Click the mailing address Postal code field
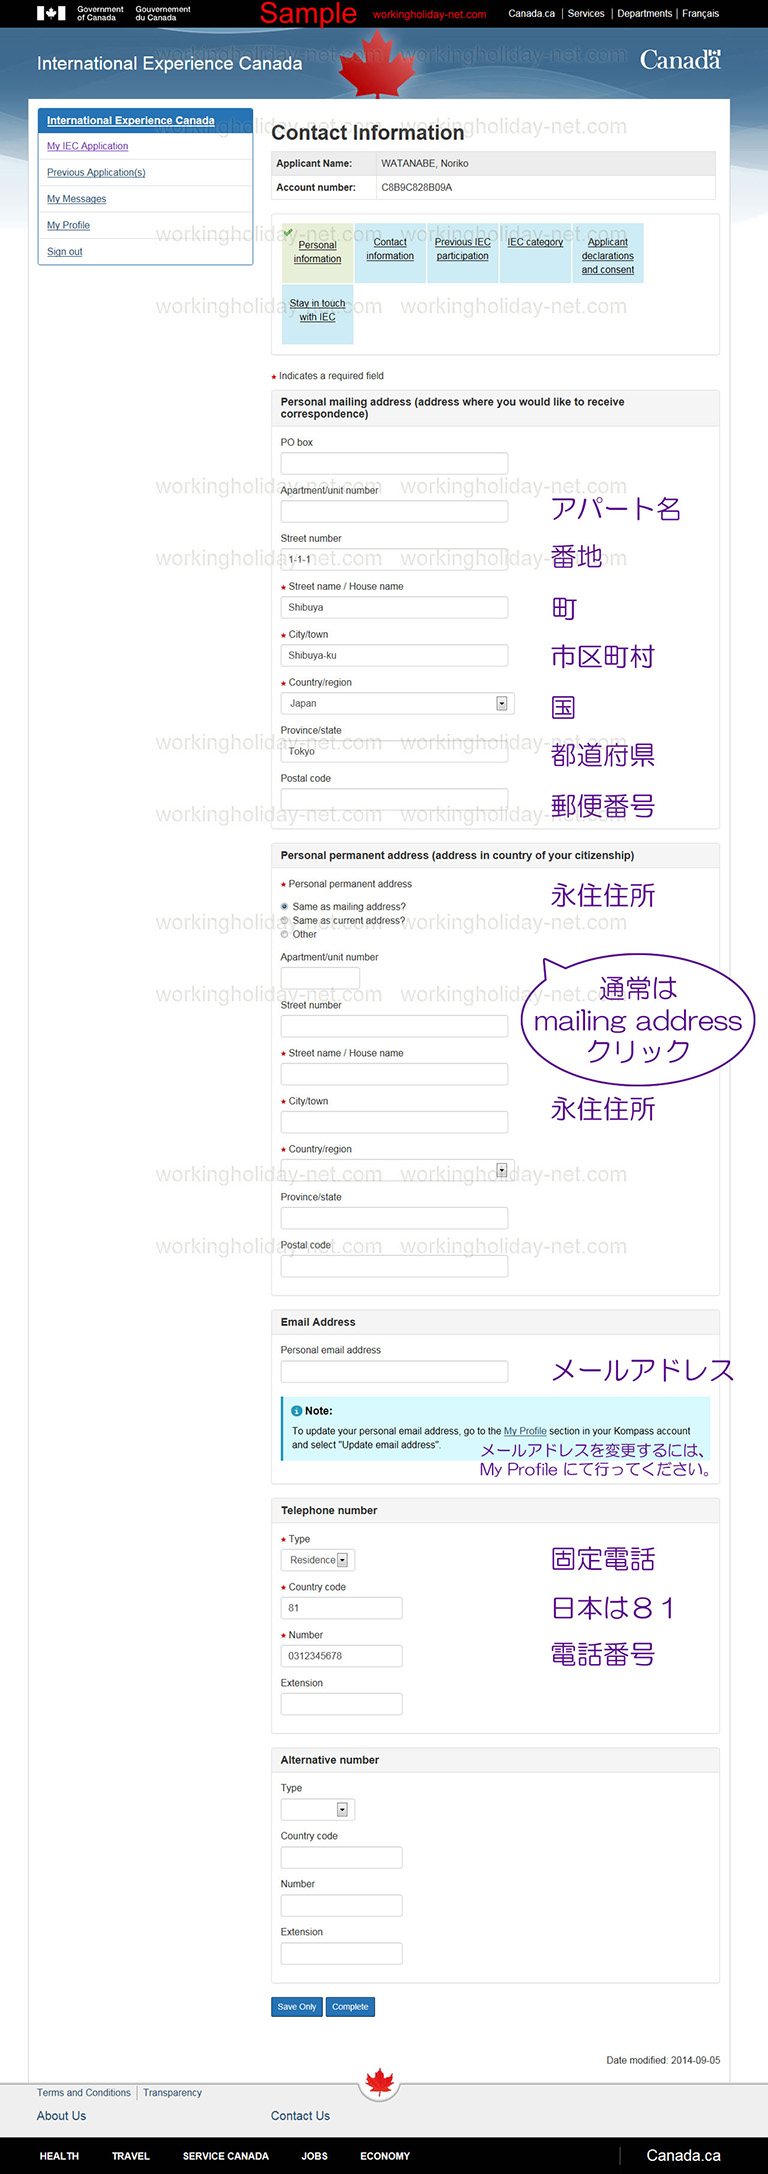768x2174 pixels. (x=394, y=799)
